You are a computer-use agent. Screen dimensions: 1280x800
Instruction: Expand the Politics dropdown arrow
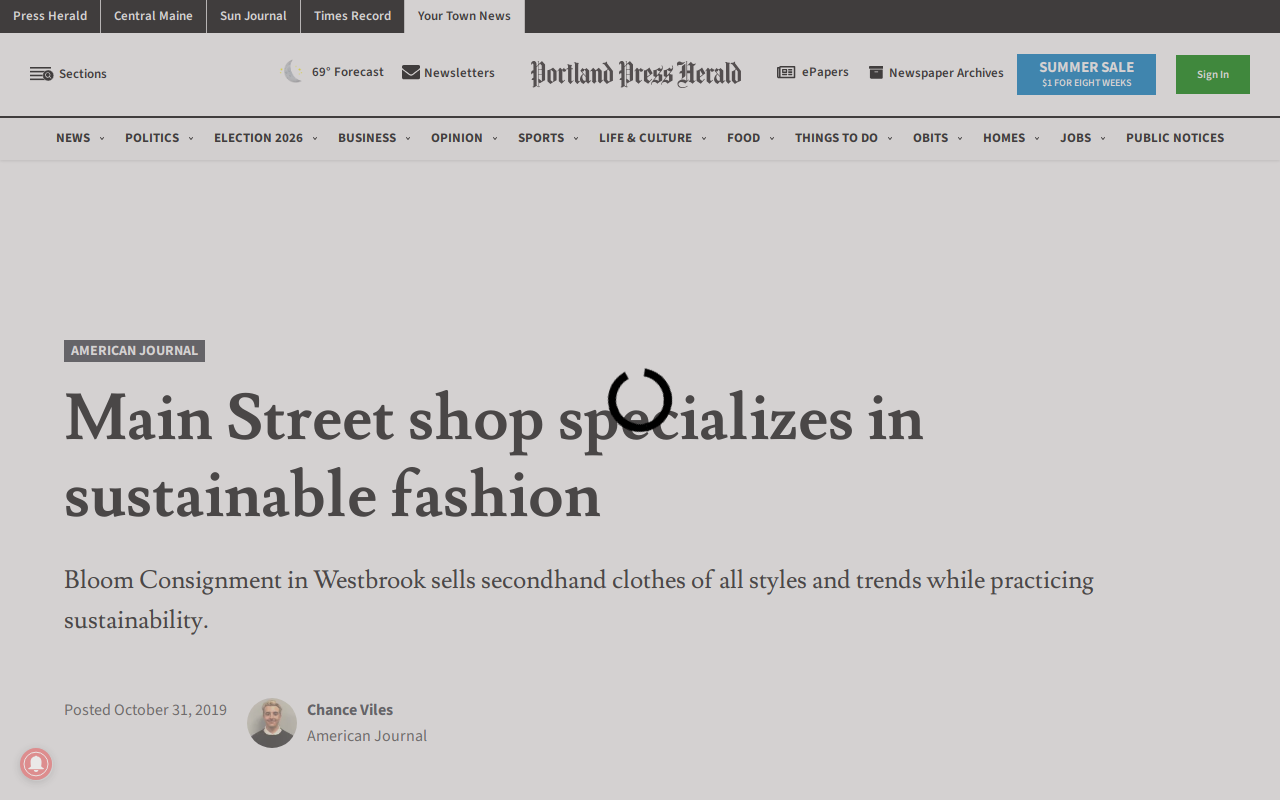coord(191,139)
